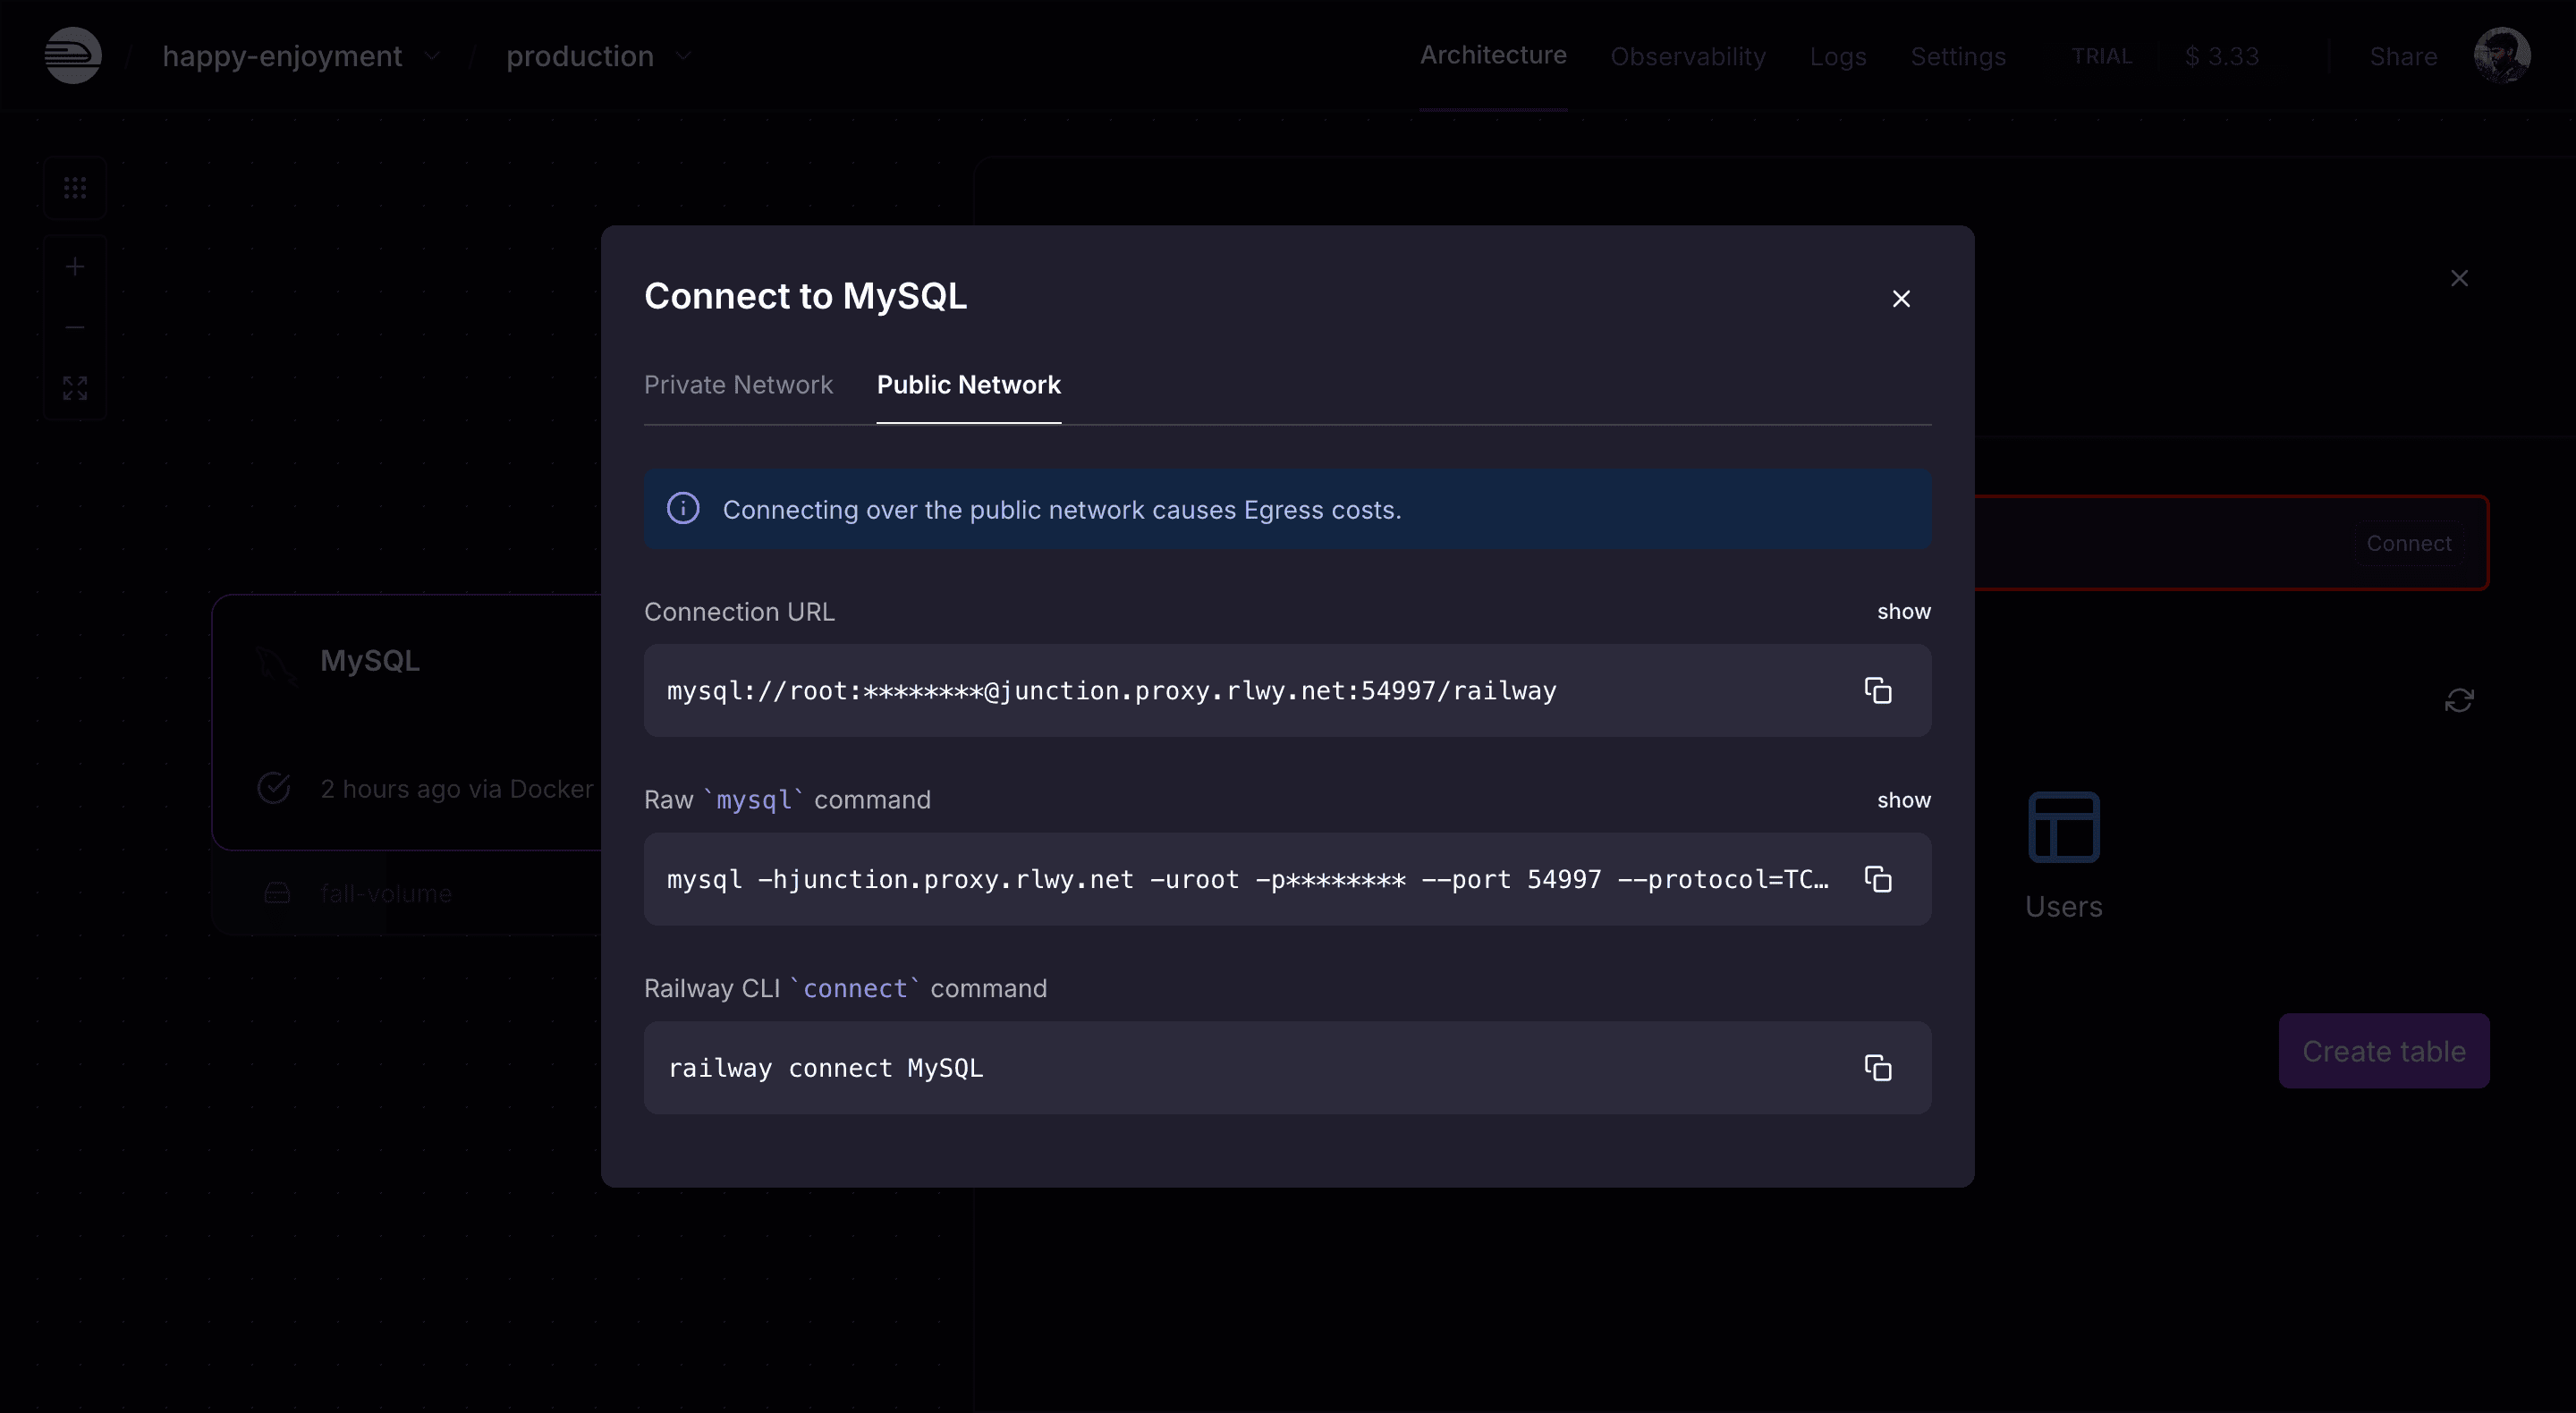Zoom in the canvas with plus icon
The height and width of the screenshot is (1413, 2576).
coord(75,266)
